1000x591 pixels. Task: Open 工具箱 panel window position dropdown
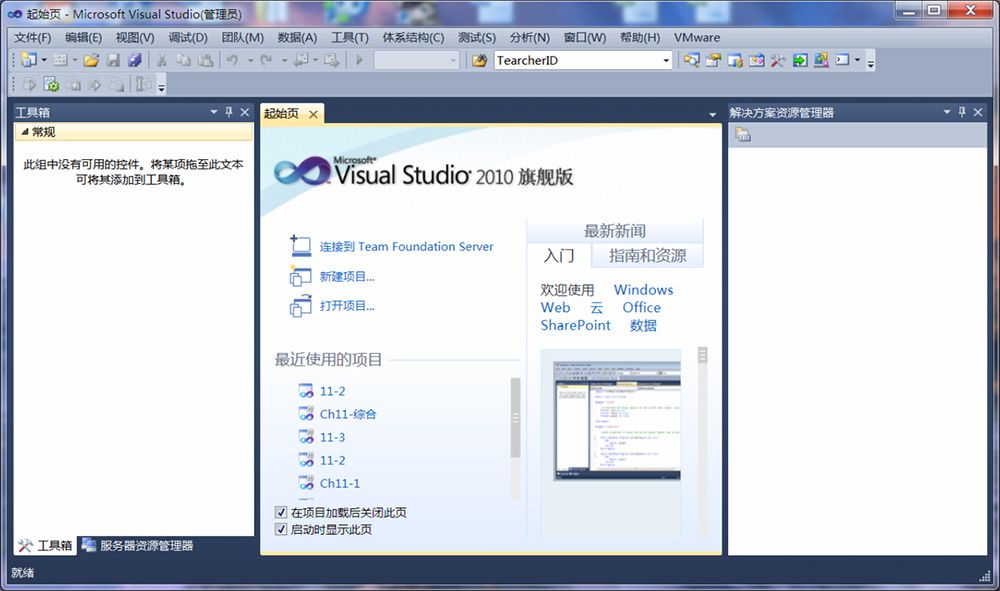tap(214, 112)
